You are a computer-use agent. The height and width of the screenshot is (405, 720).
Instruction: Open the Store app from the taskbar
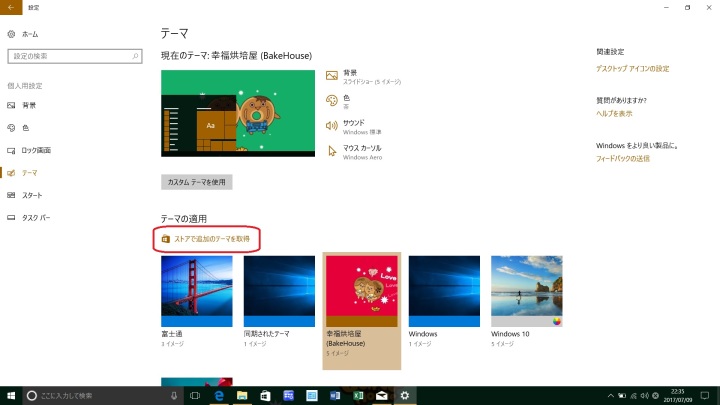pyautogui.click(x=265, y=395)
